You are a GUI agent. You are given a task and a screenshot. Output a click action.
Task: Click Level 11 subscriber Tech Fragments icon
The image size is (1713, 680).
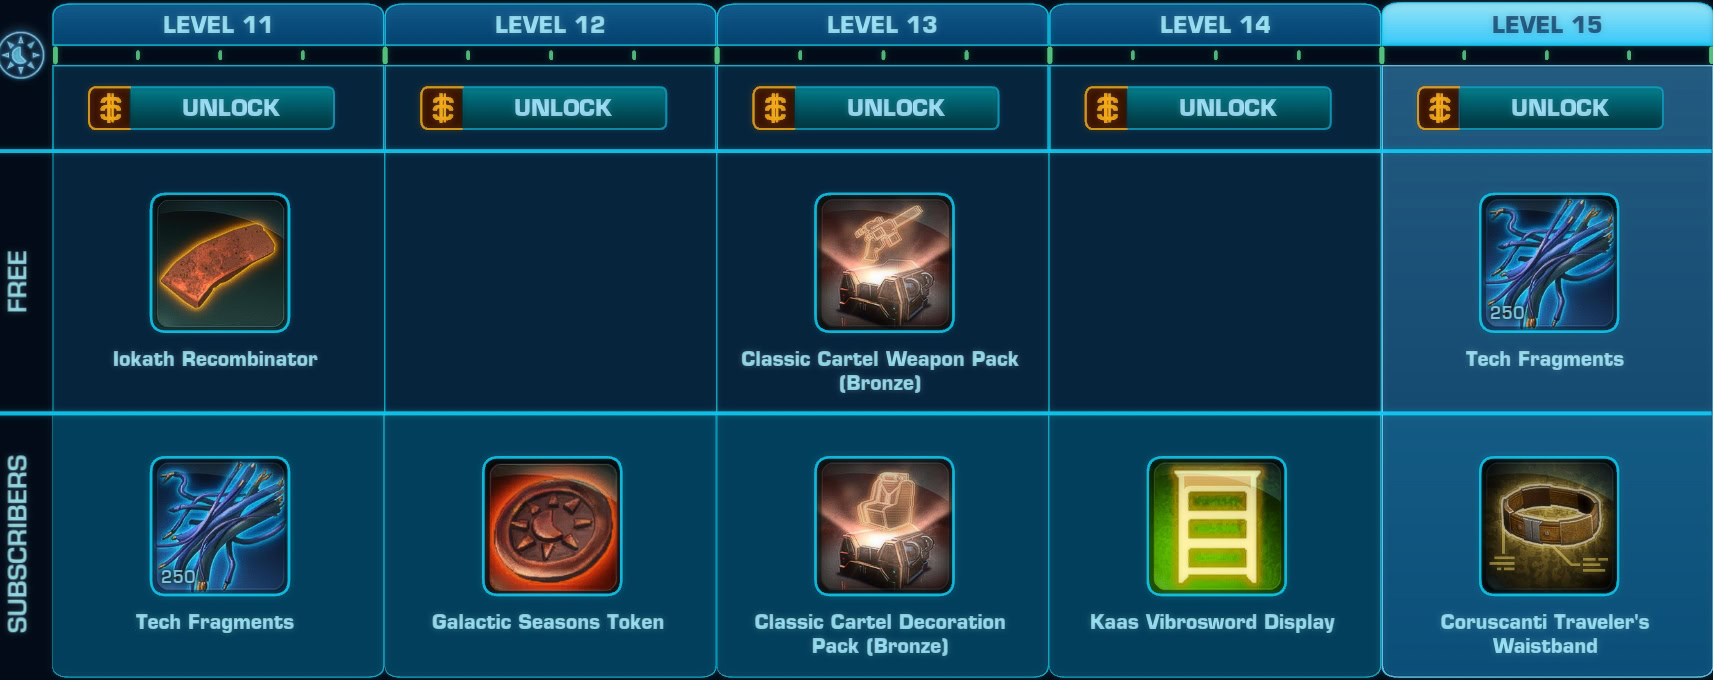tap(220, 526)
